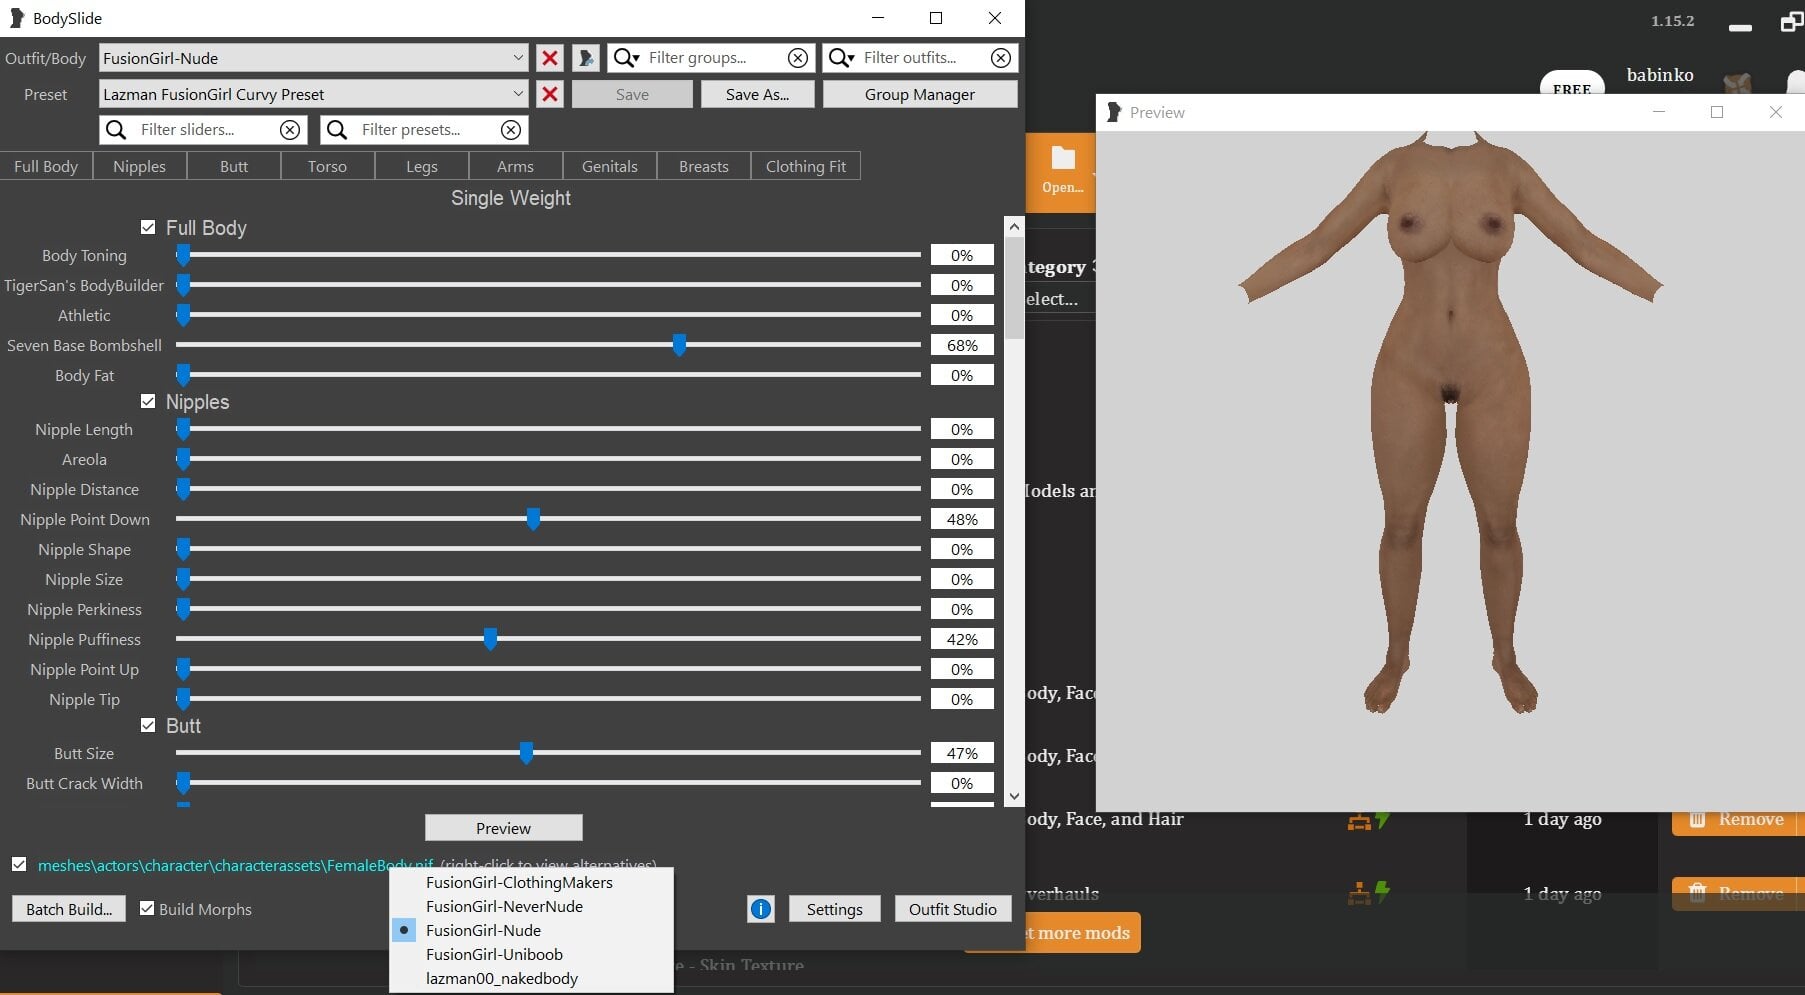1805x995 pixels.
Task: Click the Body Toning slider handle
Action: [183, 255]
